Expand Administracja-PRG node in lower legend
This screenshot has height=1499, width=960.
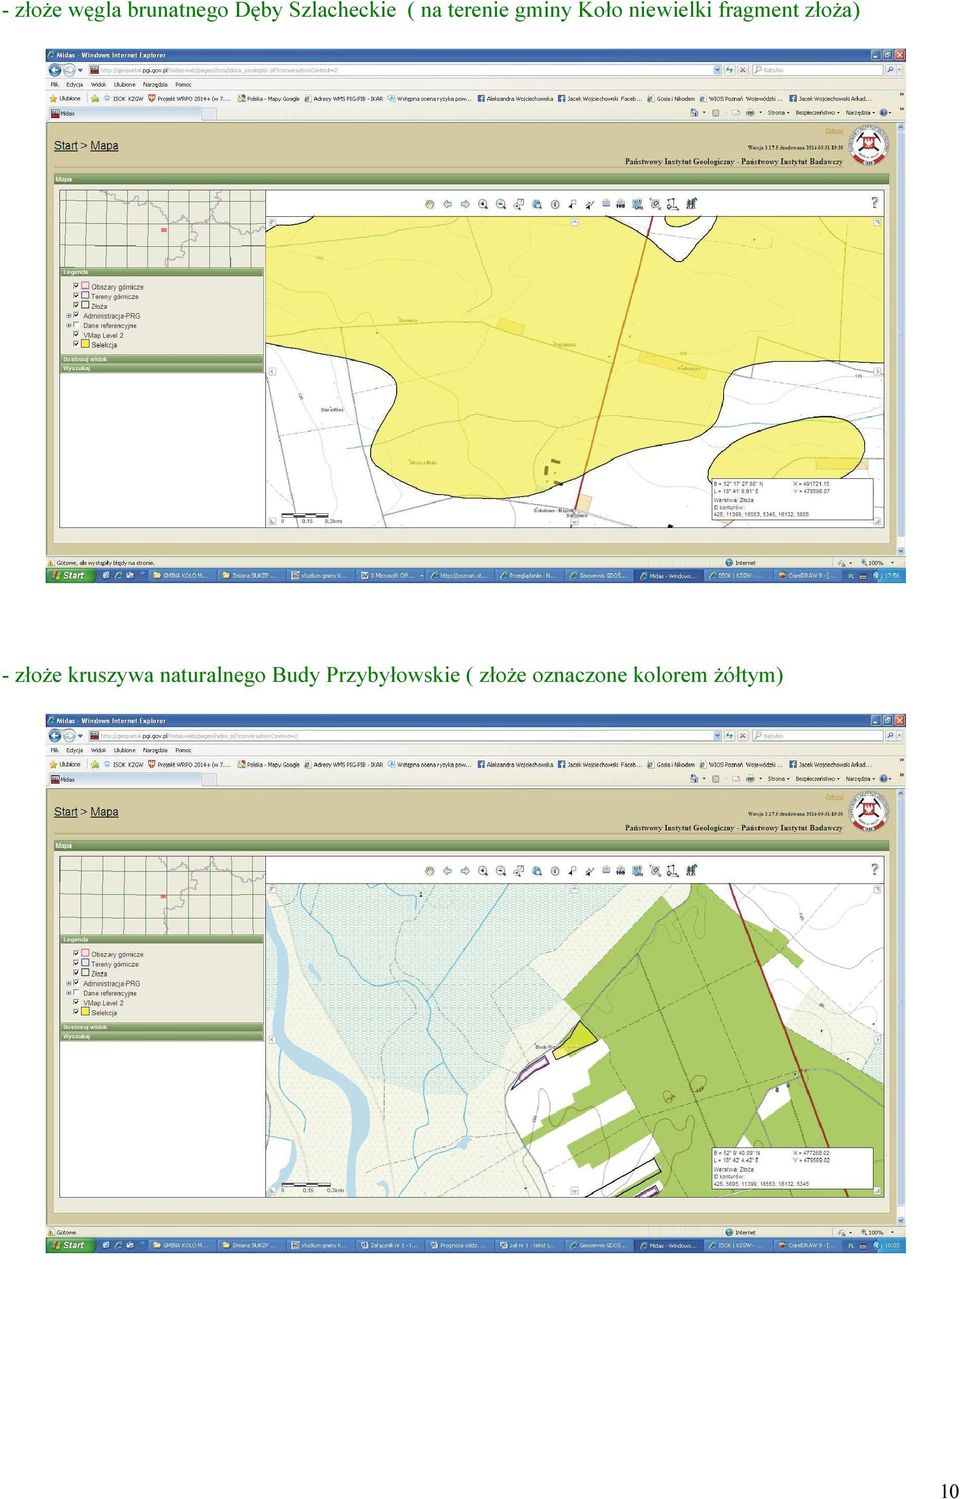[68, 983]
